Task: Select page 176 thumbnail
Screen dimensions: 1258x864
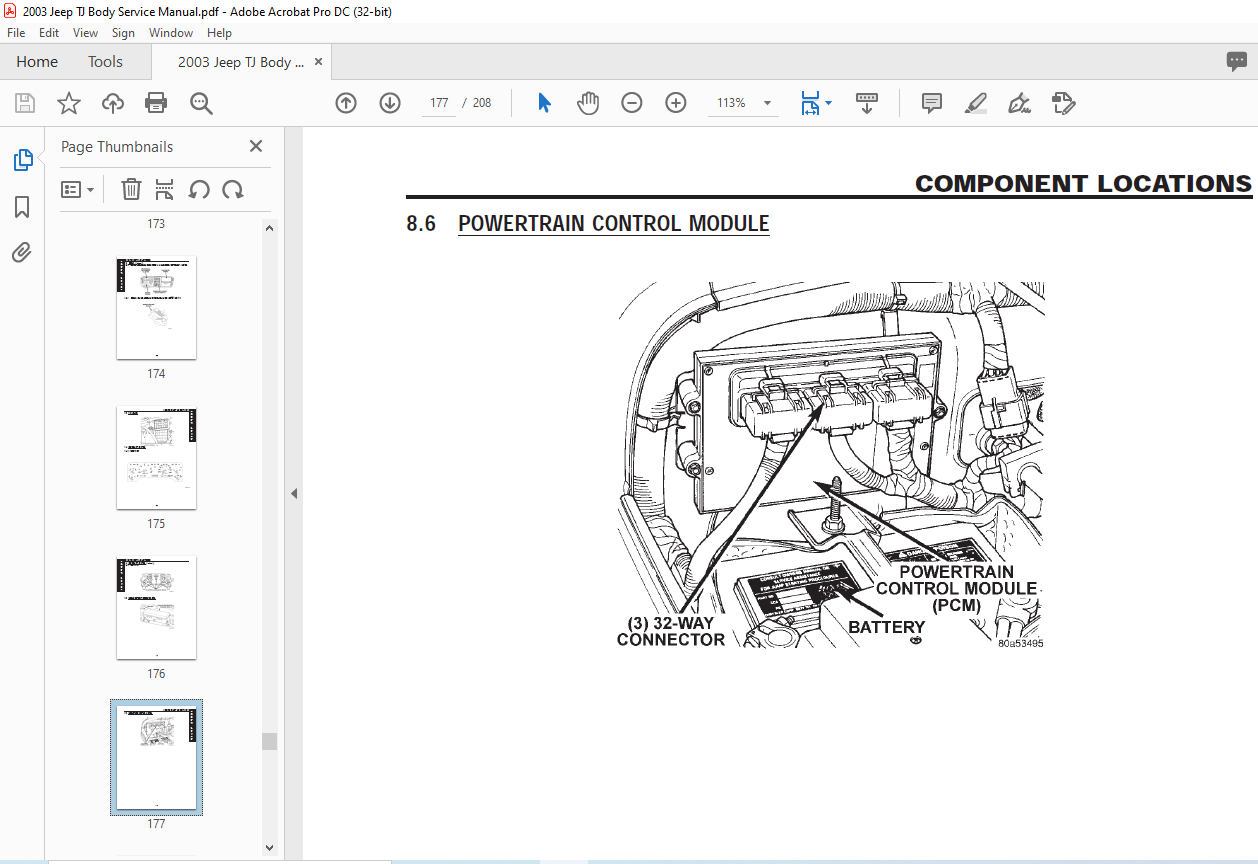Action: [x=156, y=608]
